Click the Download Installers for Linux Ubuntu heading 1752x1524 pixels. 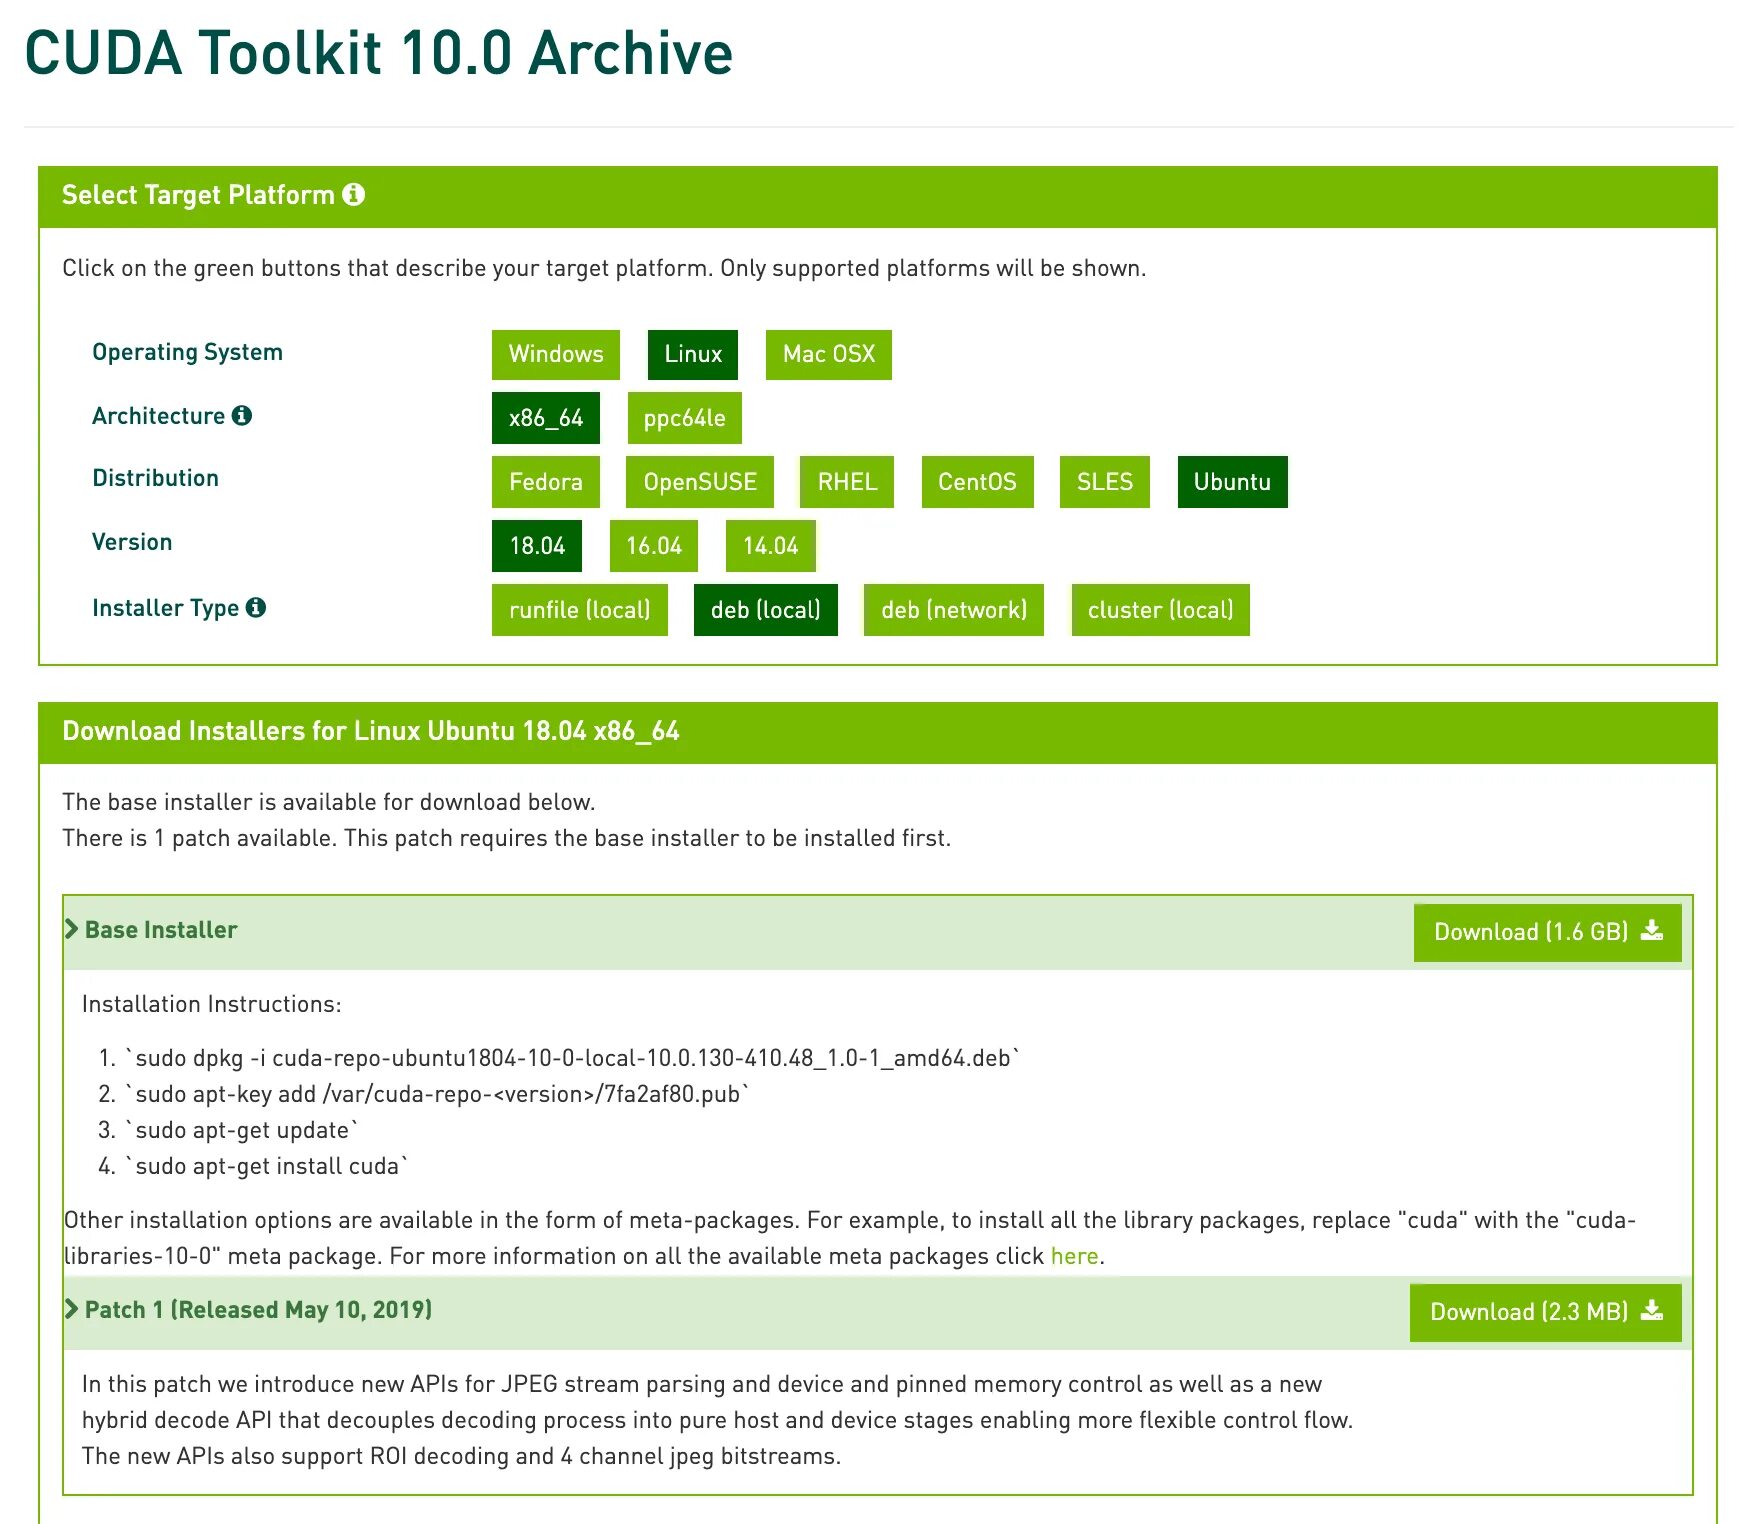[371, 731]
